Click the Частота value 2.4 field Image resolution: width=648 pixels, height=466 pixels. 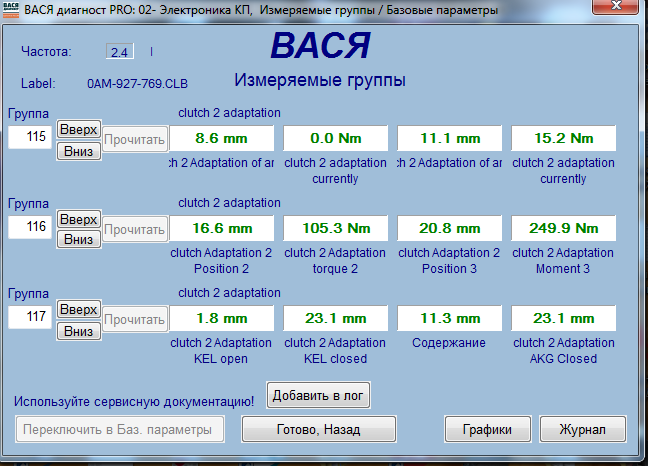click(x=119, y=52)
